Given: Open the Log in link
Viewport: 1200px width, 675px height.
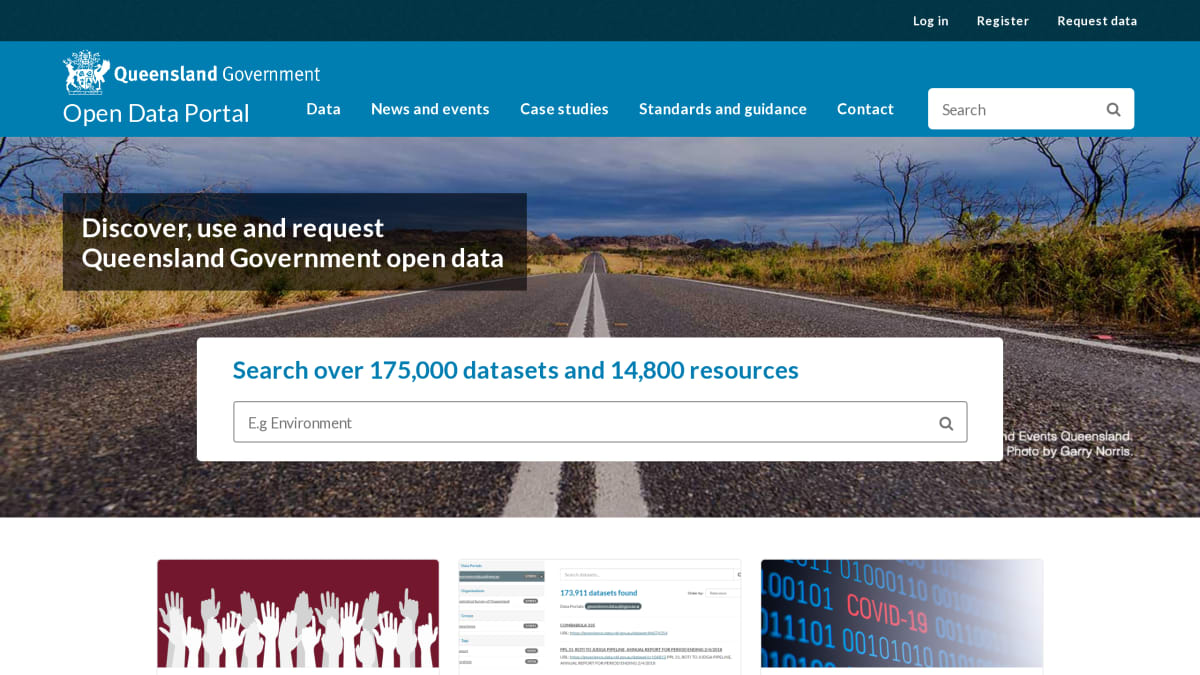Looking at the screenshot, I should (930, 21).
